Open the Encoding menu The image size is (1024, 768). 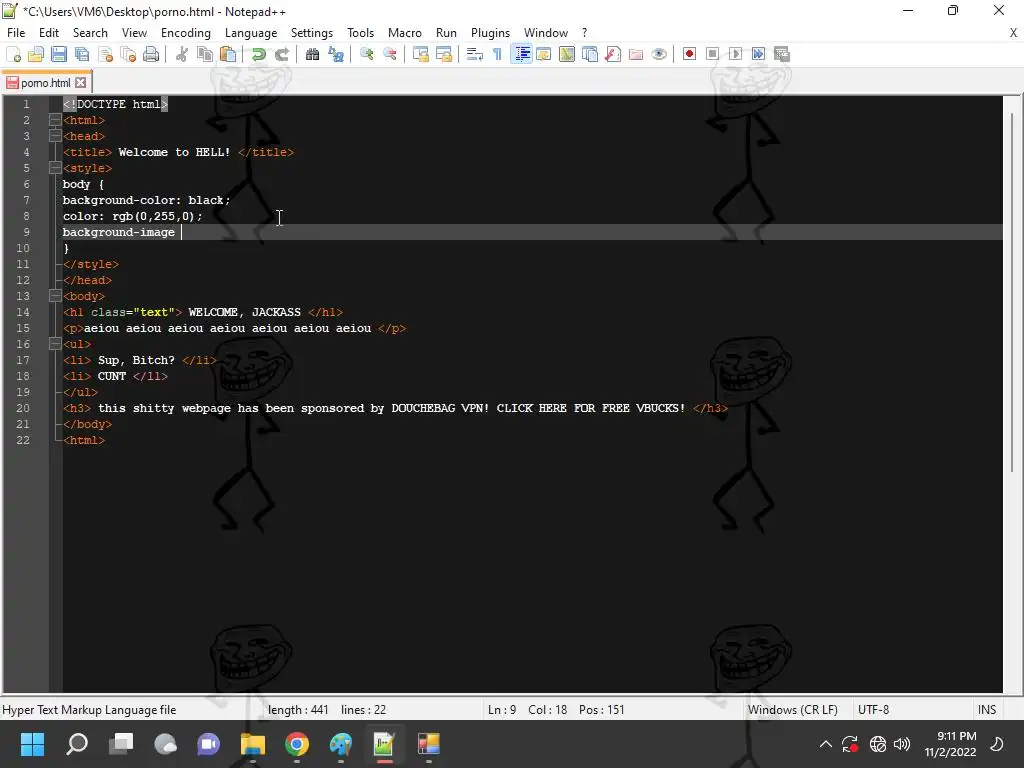[x=185, y=33]
